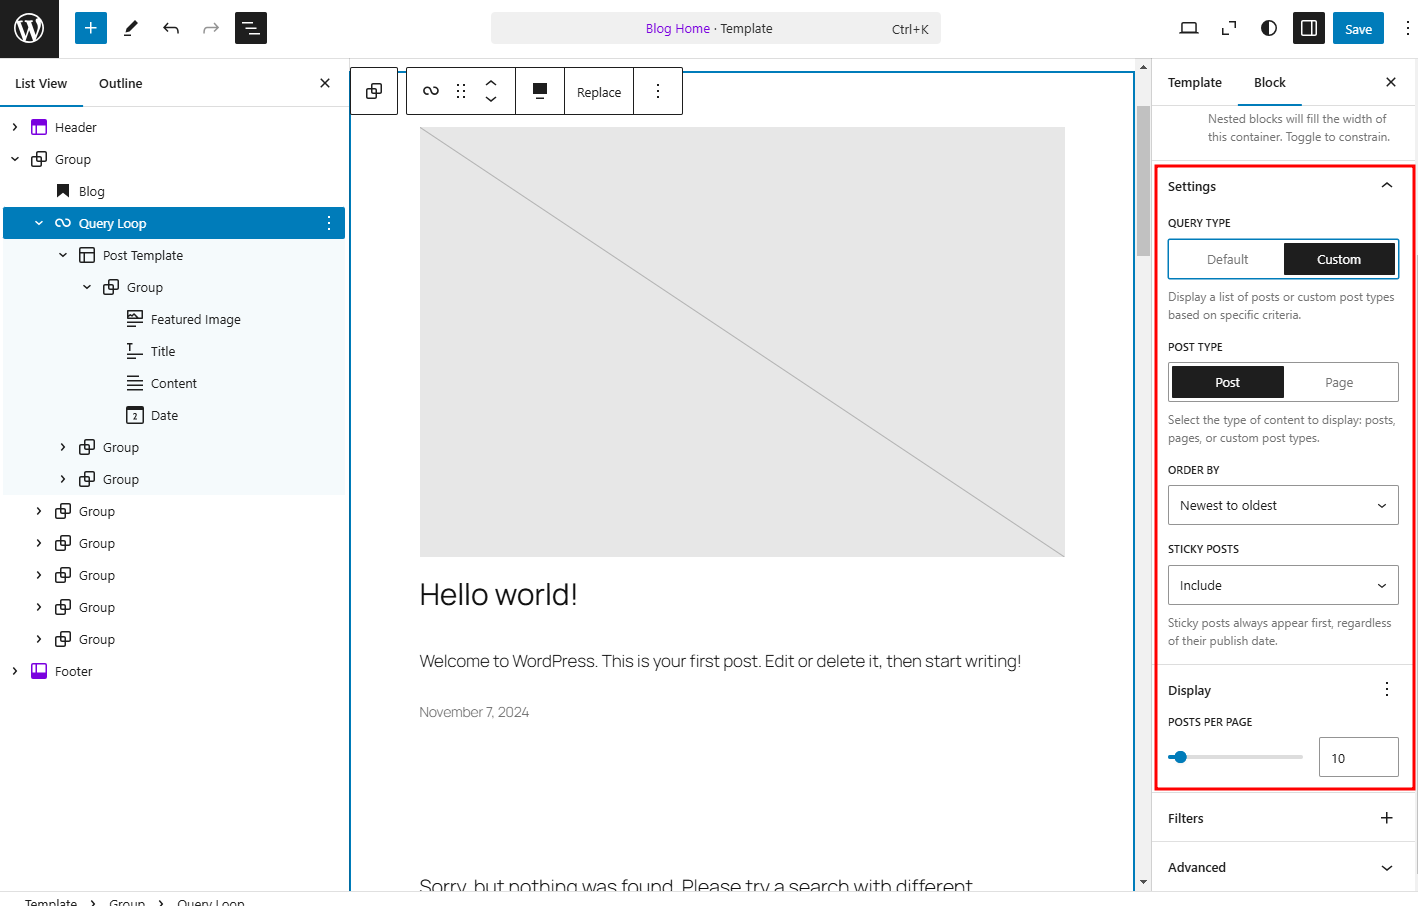Open the Order By dropdown
The image size is (1418, 906).
pyautogui.click(x=1283, y=505)
